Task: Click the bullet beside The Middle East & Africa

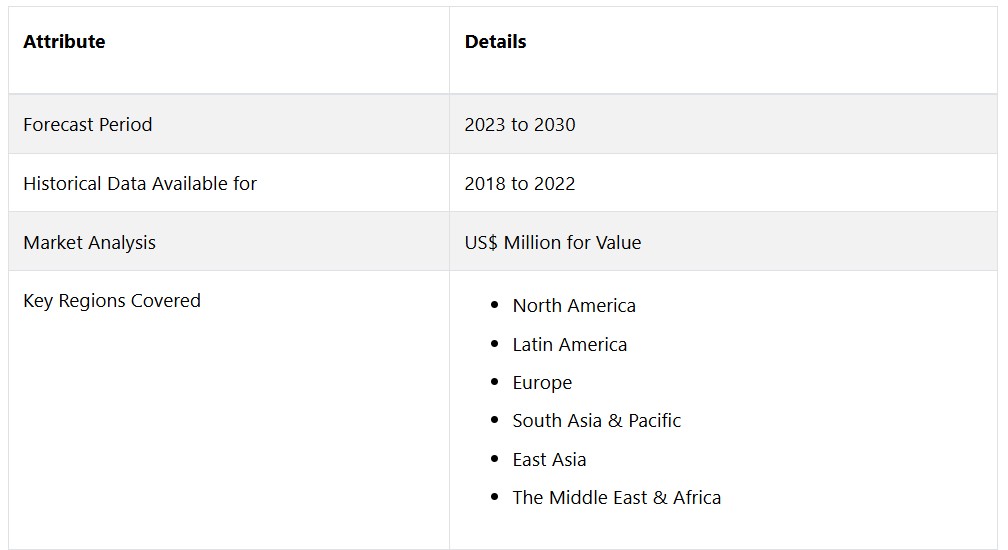Action: tap(494, 498)
